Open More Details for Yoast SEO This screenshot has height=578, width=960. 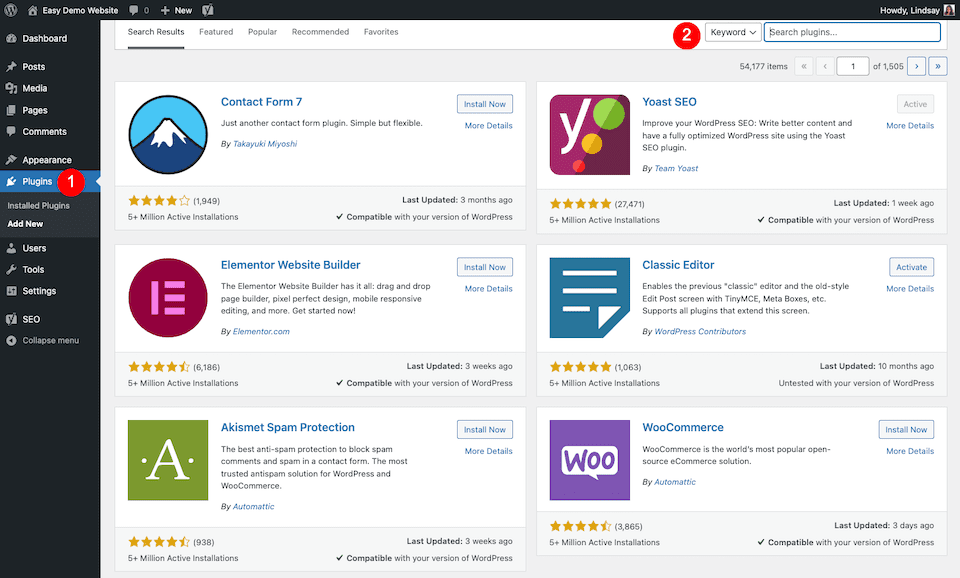pos(910,125)
